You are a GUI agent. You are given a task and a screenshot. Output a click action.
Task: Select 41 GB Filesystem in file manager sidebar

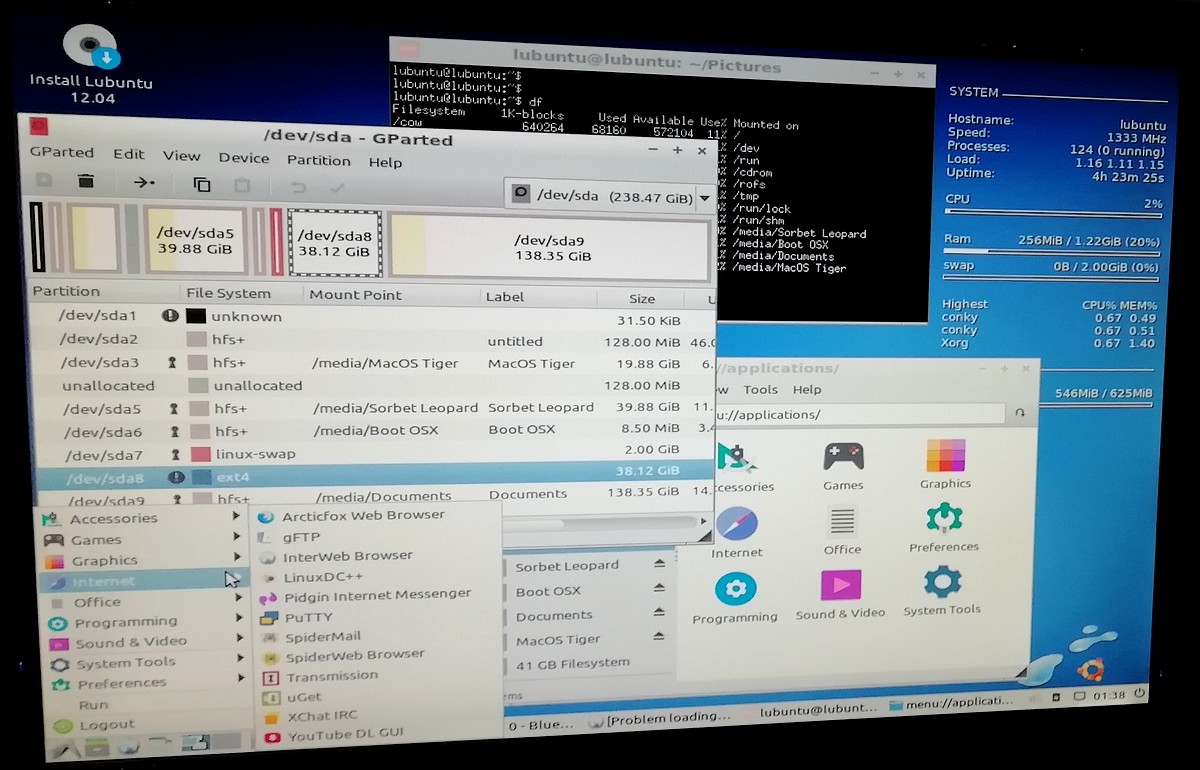pos(573,662)
